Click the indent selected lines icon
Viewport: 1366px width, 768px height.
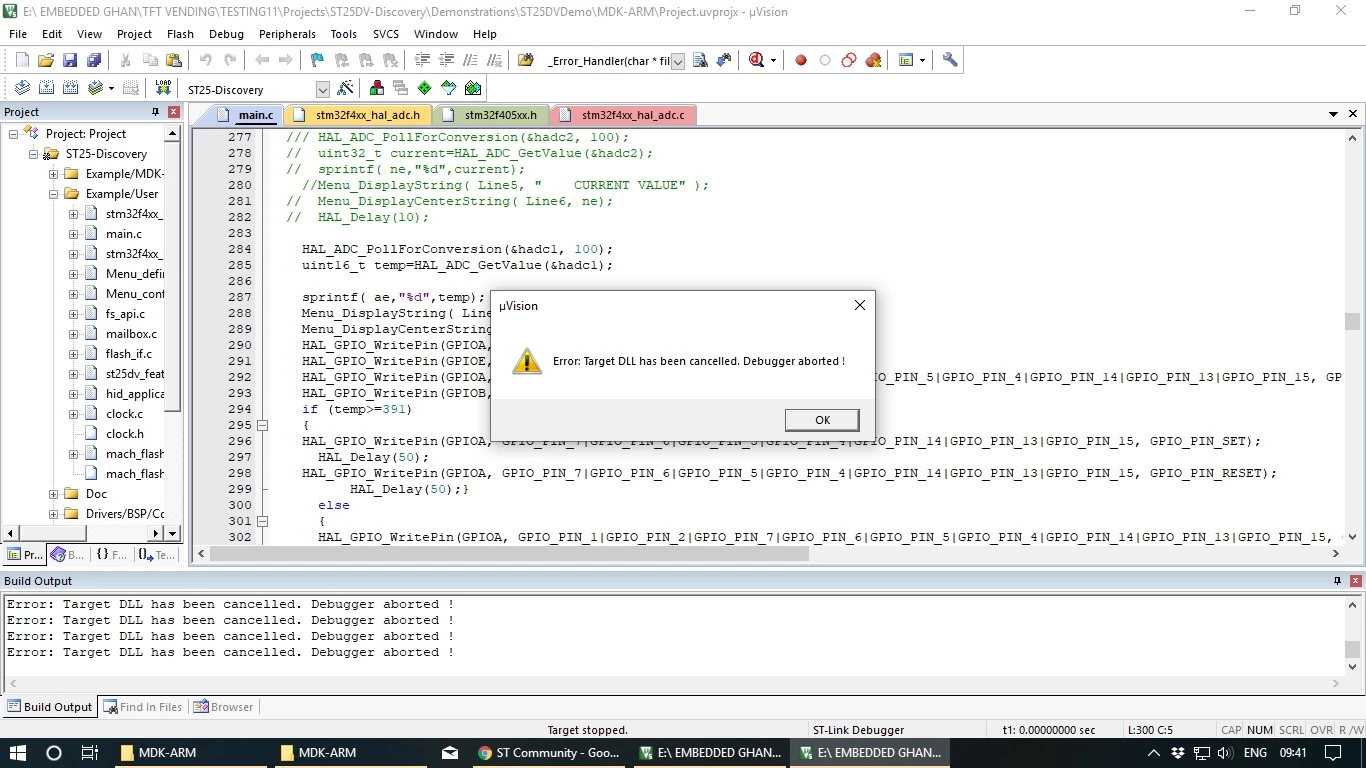pyautogui.click(x=422, y=60)
